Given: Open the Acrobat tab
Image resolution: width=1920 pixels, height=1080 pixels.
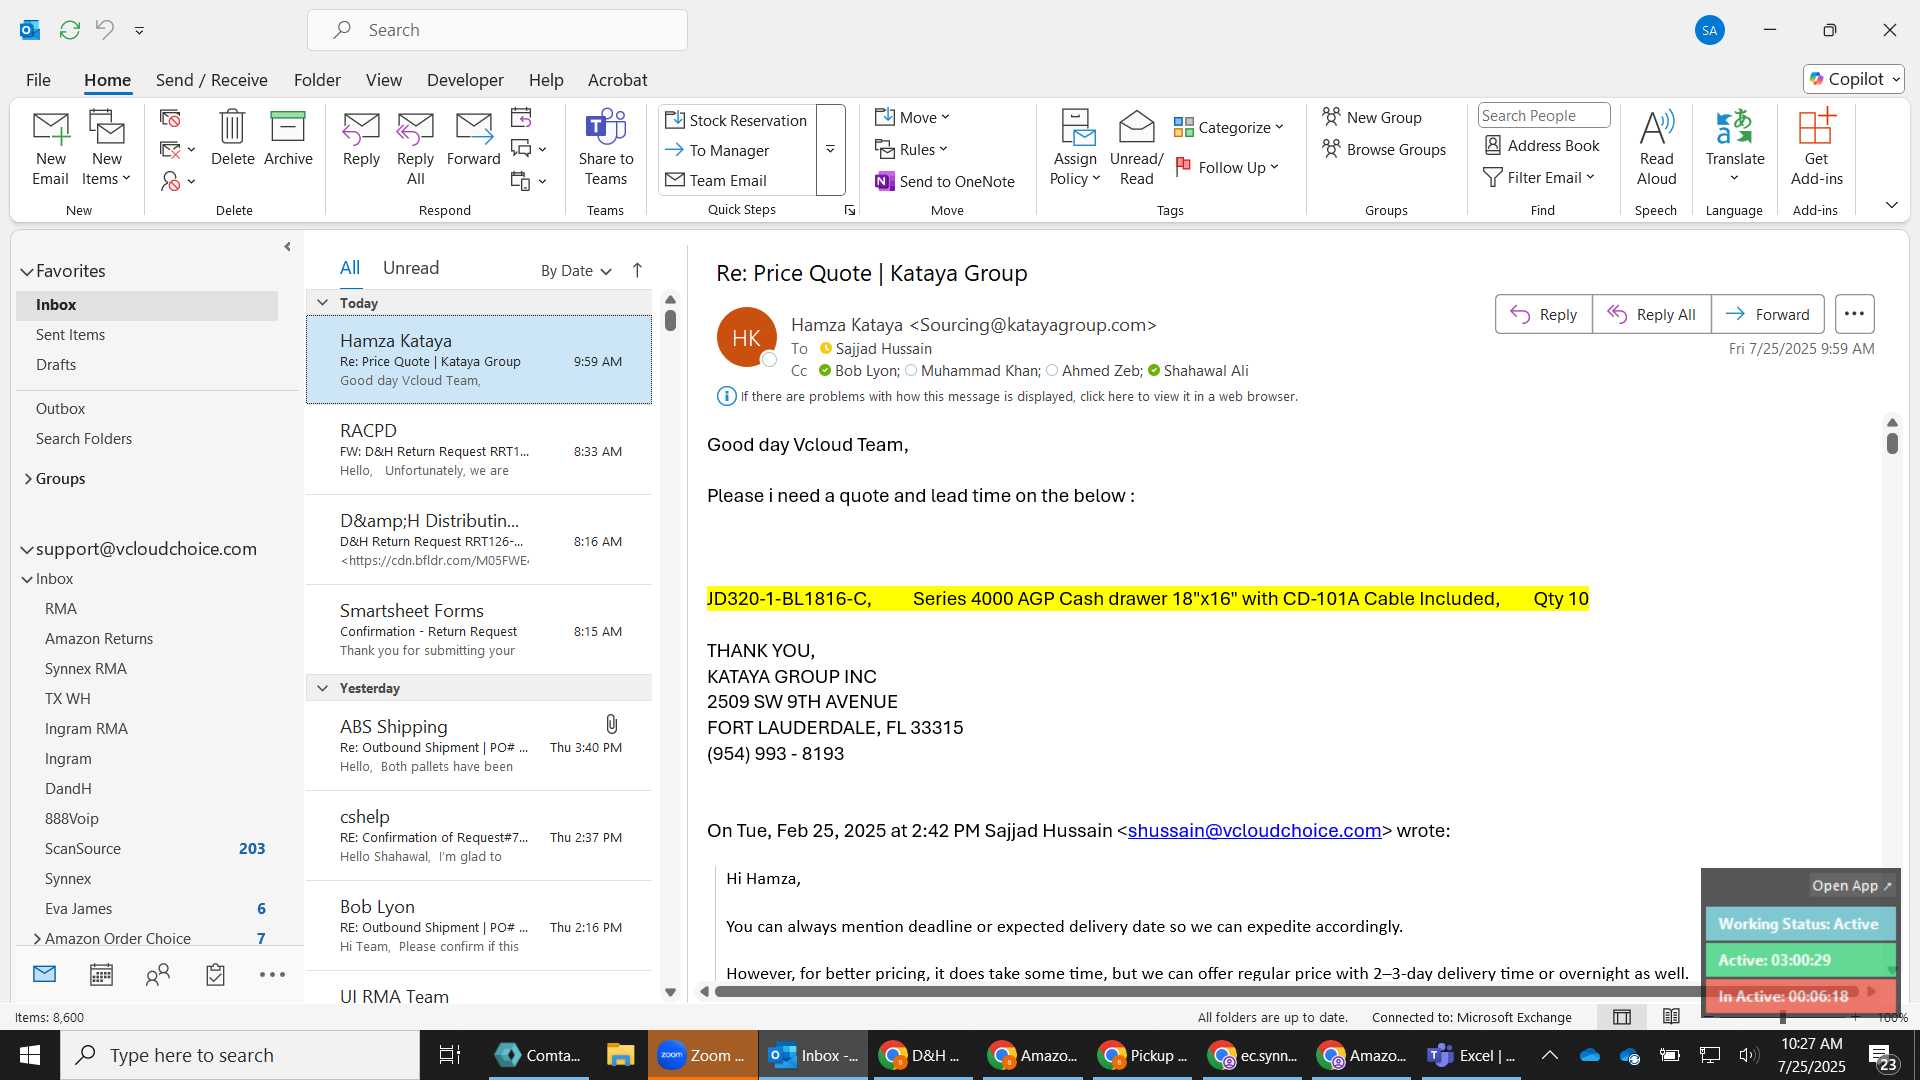Looking at the screenshot, I should 617,80.
